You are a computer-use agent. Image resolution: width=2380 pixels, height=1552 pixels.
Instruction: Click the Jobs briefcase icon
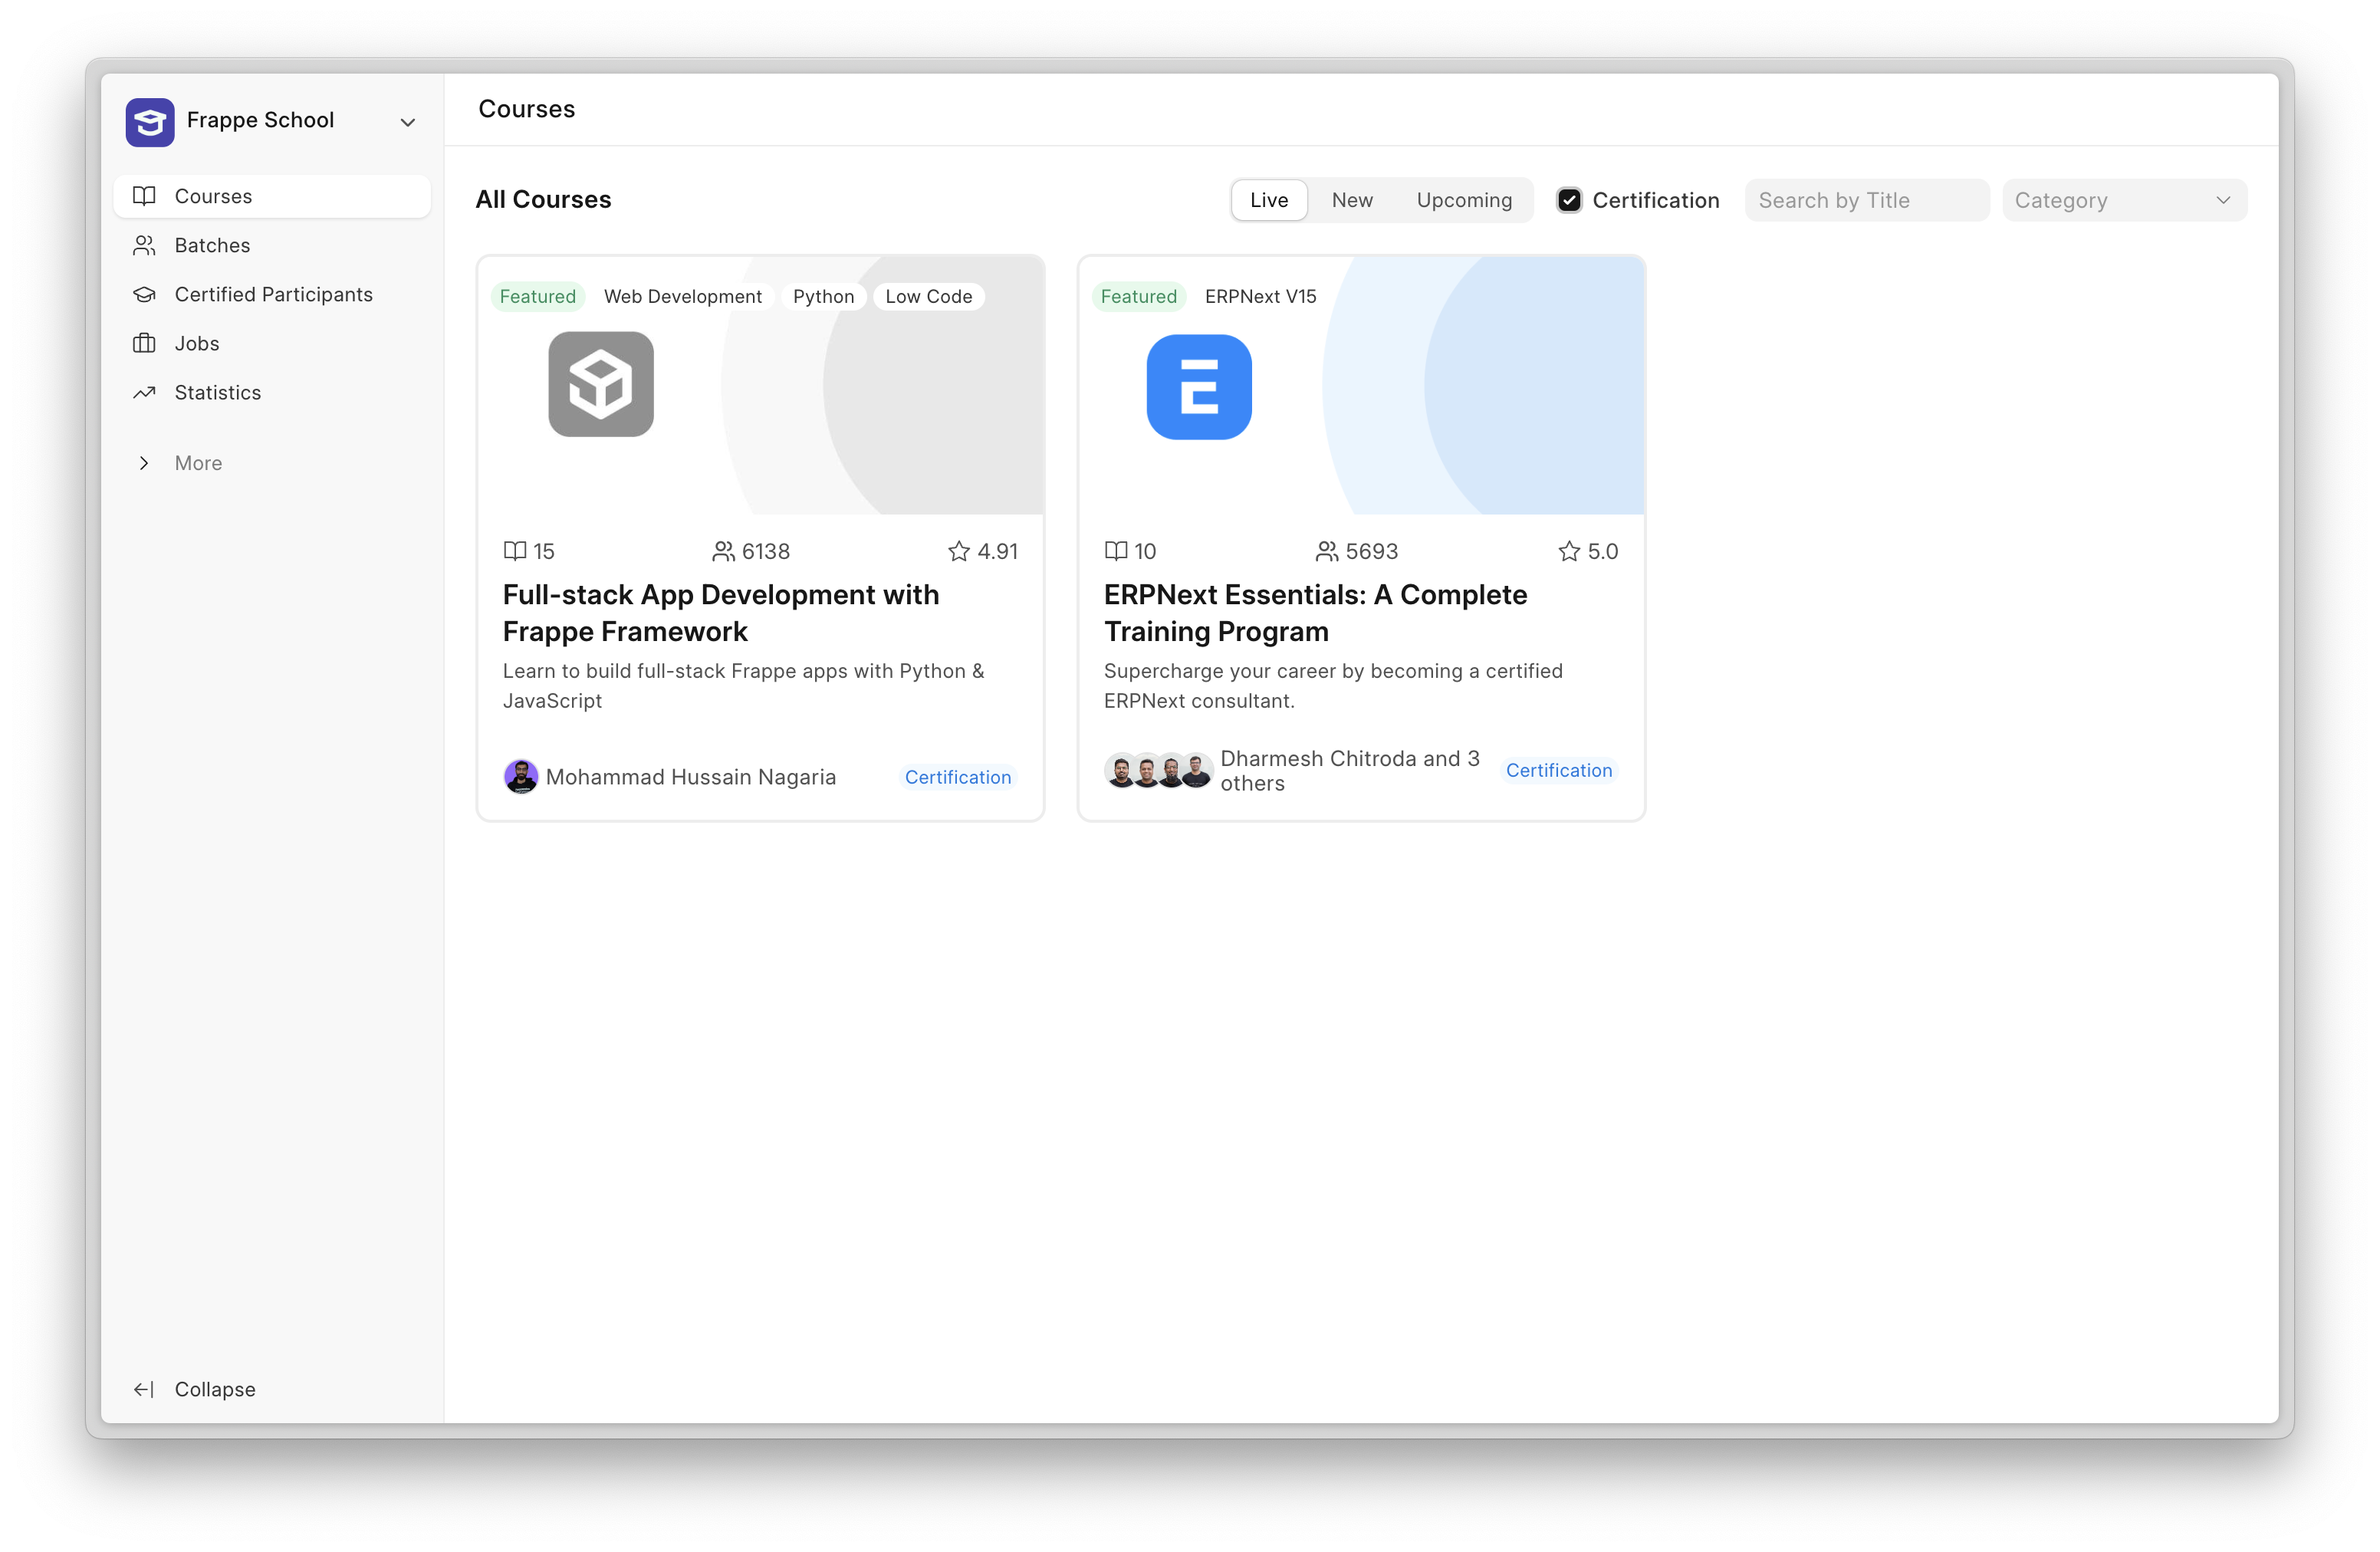pos(144,343)
